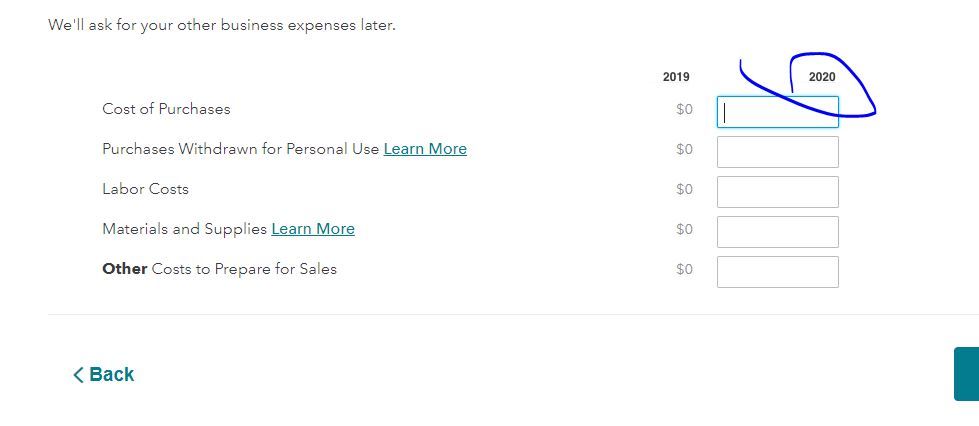This screenshot has width=979, height=426.
Task: Select the 2019 $0 value for Labor Costs
Action: [684, 189]
